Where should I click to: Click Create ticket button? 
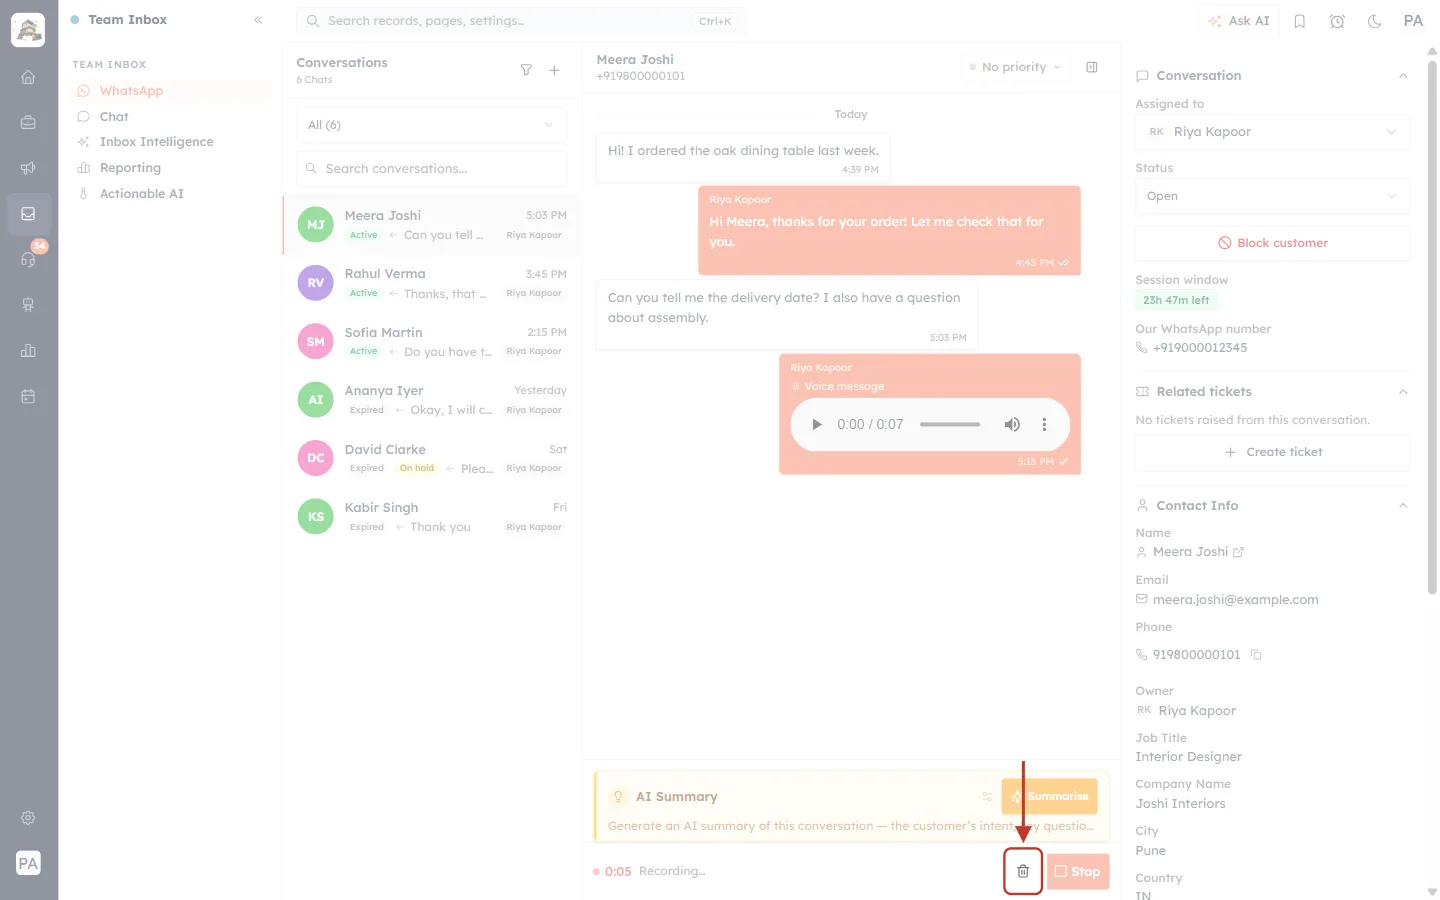[1272, 452]
